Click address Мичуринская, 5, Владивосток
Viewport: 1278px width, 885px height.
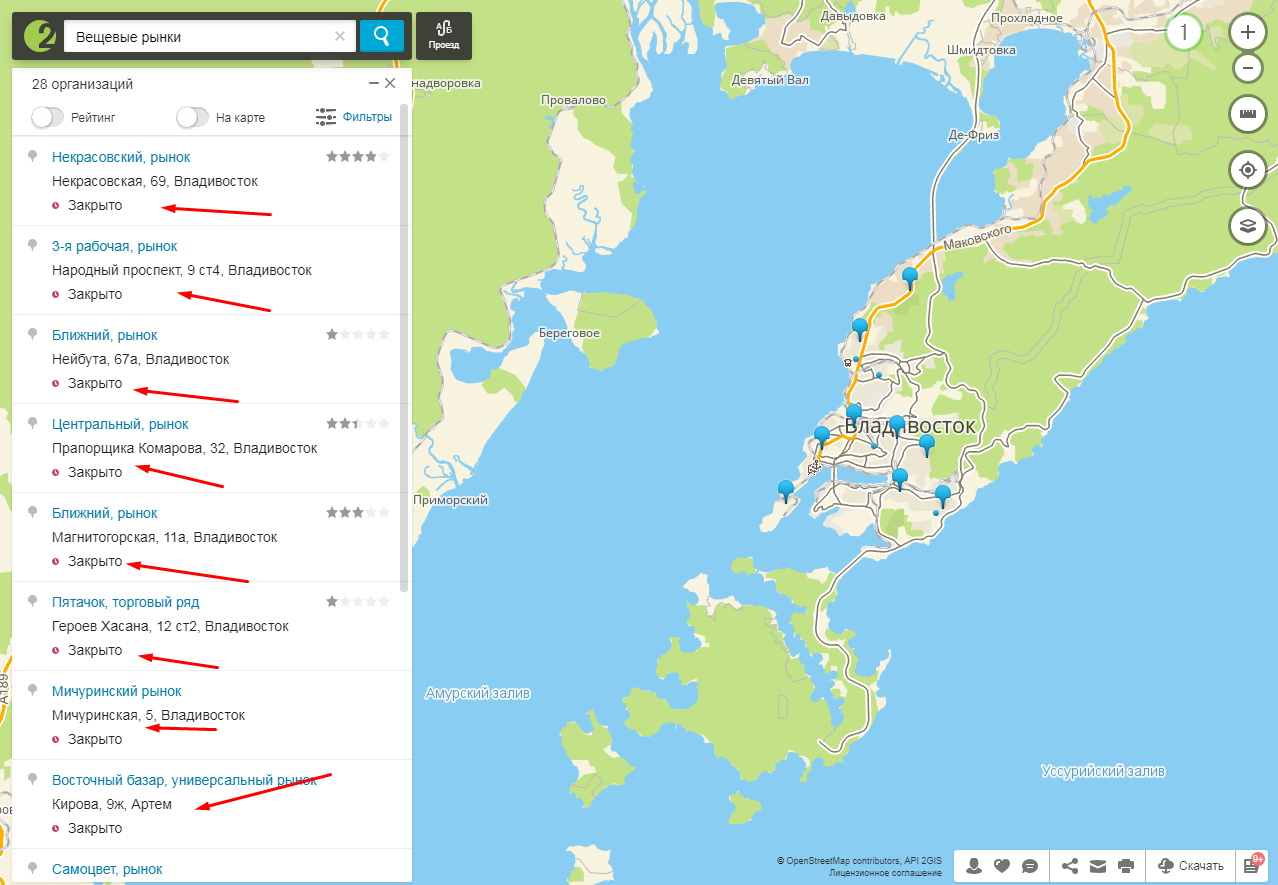[x=148, y=715]
